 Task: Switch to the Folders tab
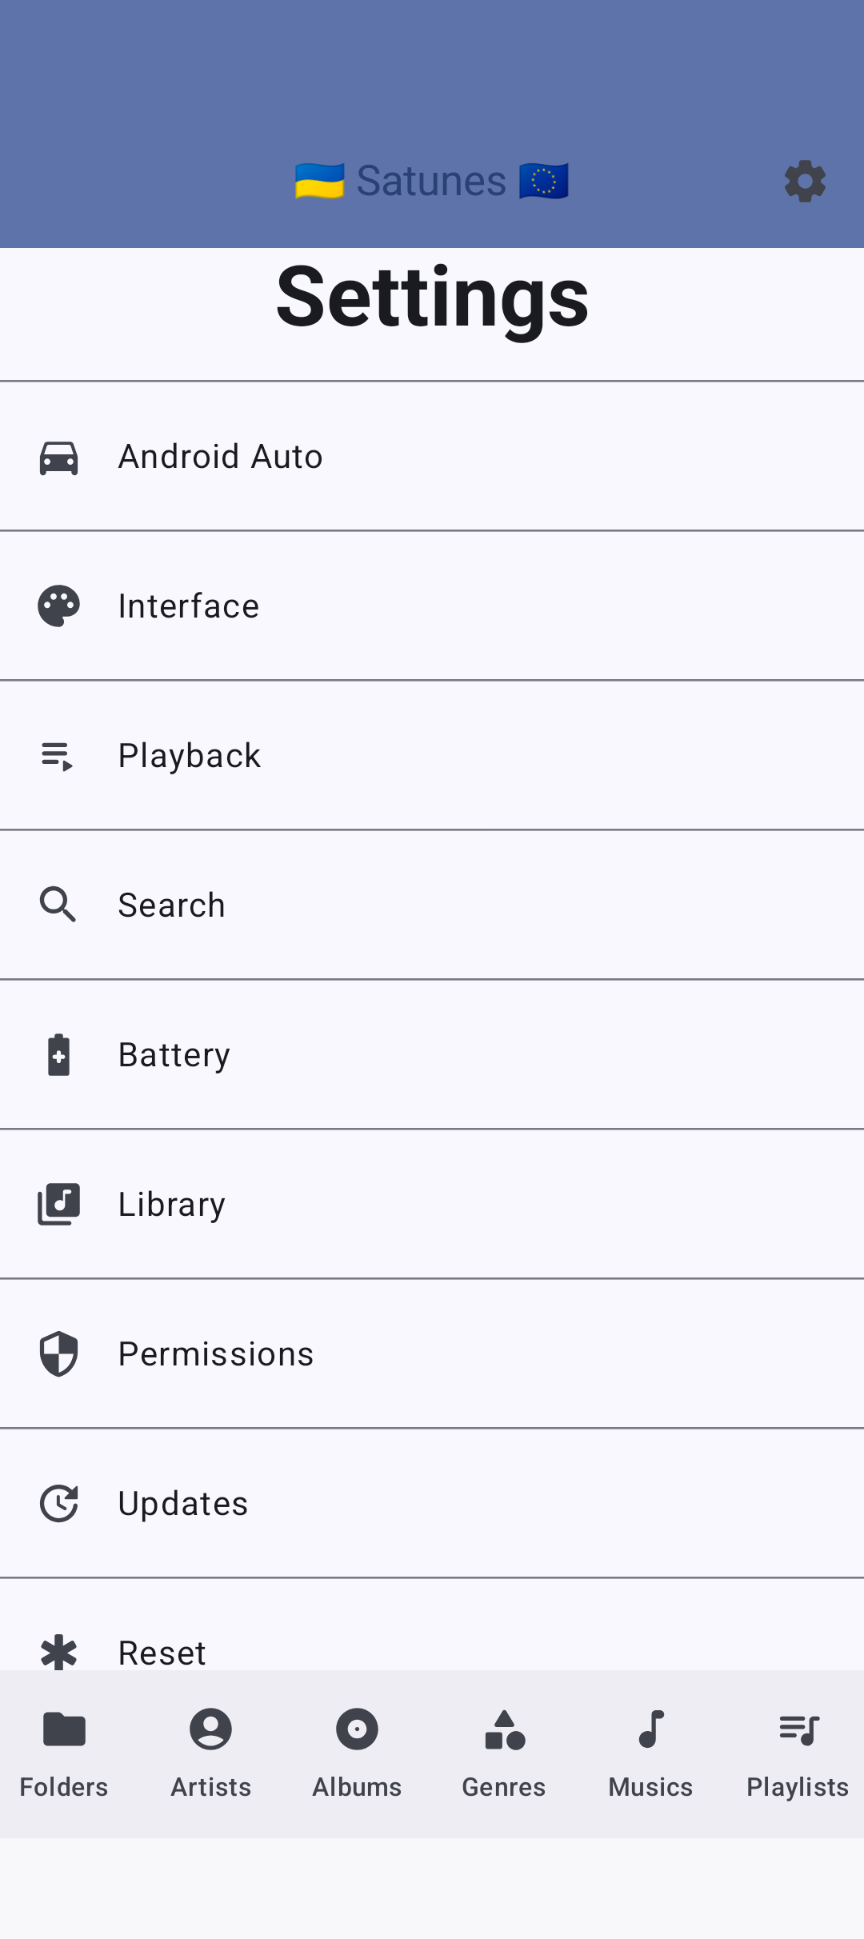pyautogui.click(x=64, y=1752)
